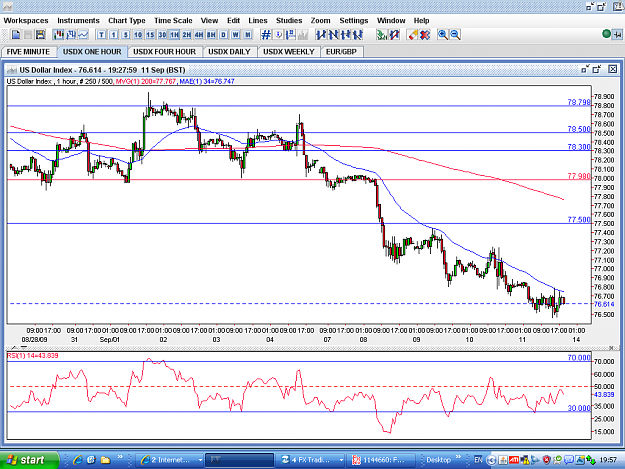Toggle the chart grid hash icon
Screen dimensions: 625x469
point(266,35)
